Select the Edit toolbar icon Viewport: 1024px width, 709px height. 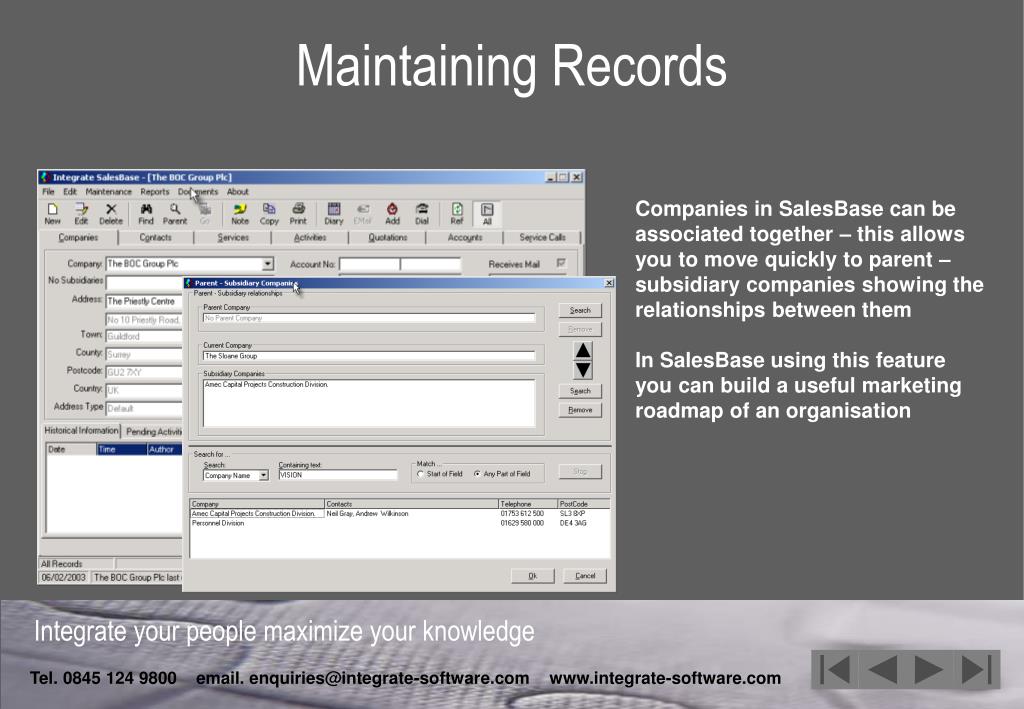click(x=81, y=213)
